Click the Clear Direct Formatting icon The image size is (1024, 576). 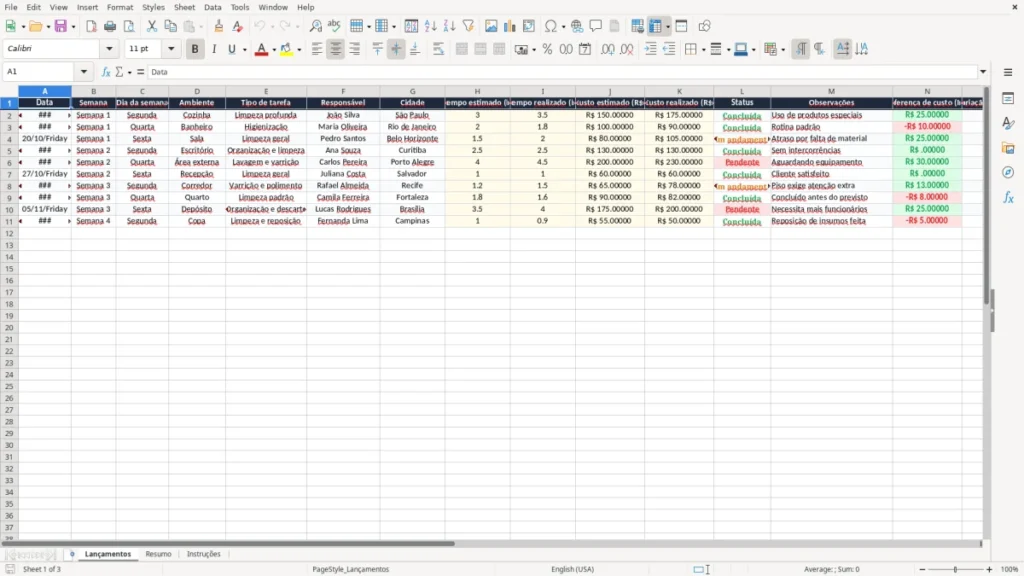[238, 26]
